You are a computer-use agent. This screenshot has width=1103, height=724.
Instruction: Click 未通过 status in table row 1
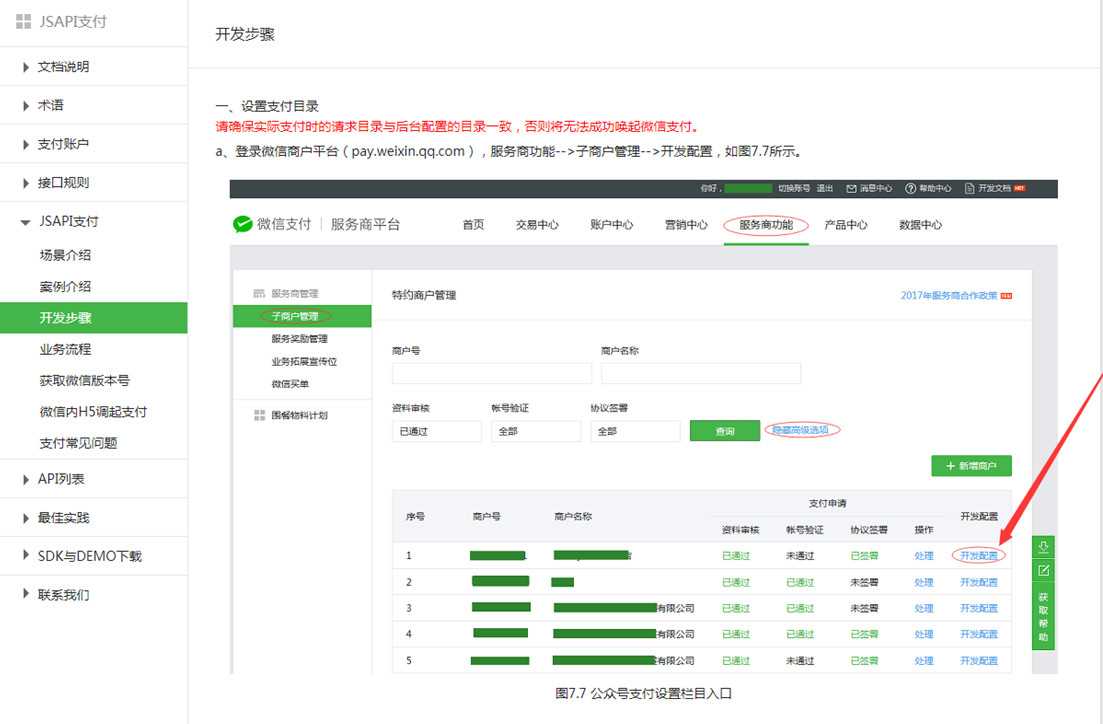pos(800,556)
